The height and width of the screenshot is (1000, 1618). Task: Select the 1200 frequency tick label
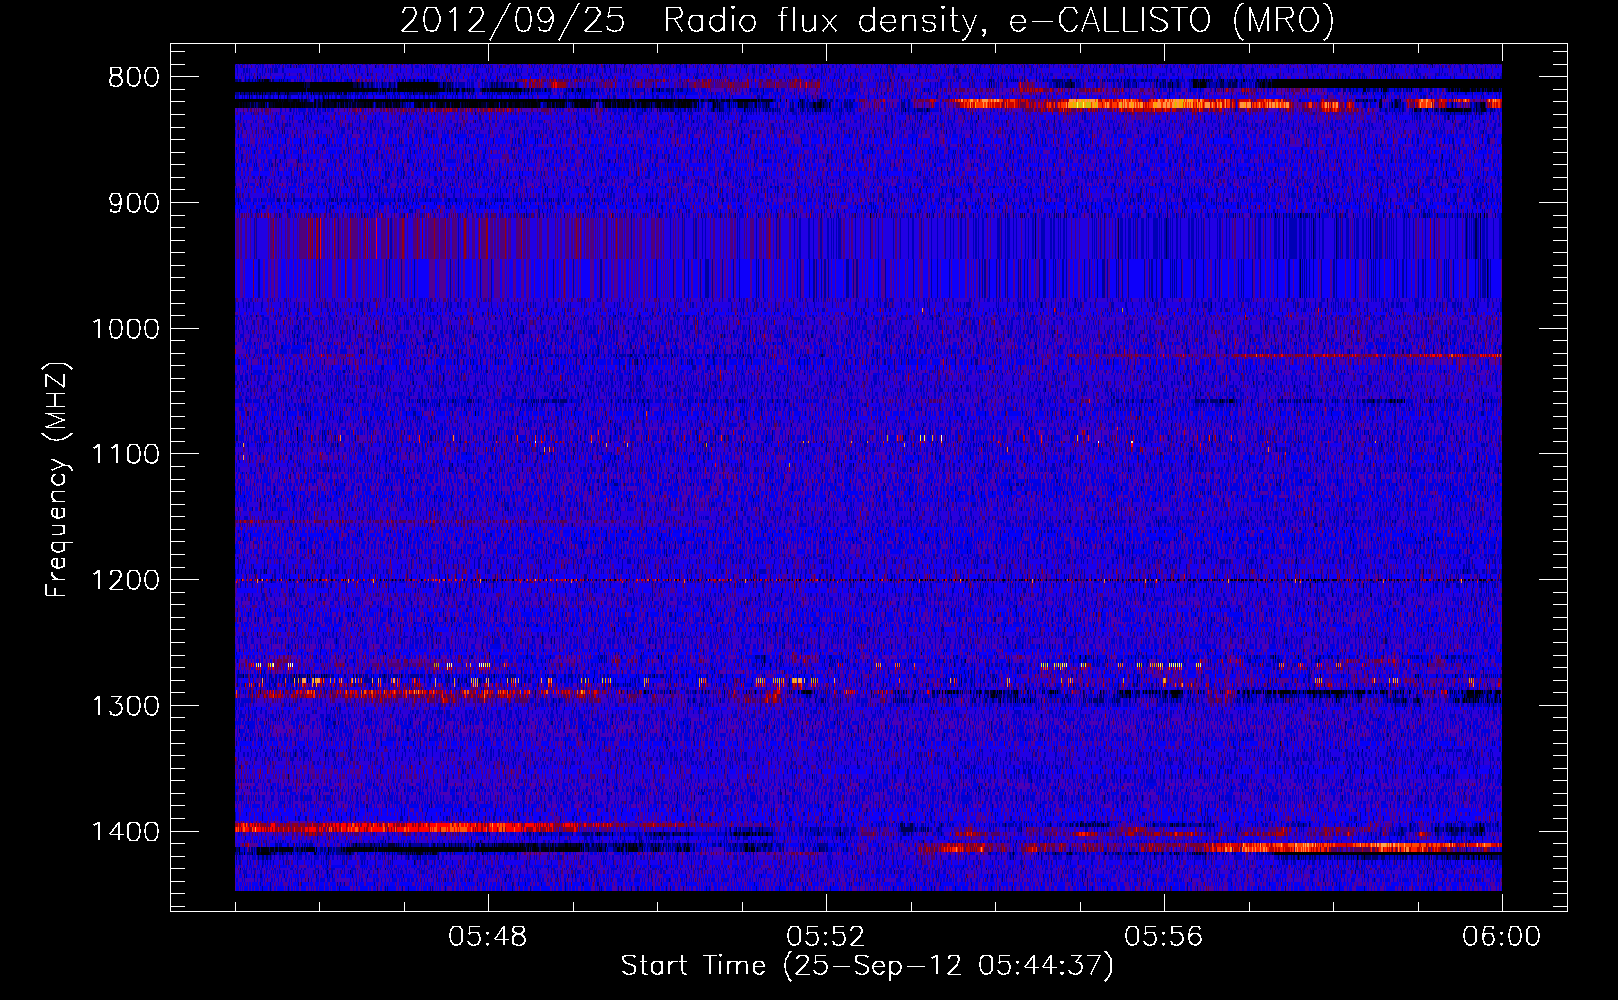click(125, 581)
